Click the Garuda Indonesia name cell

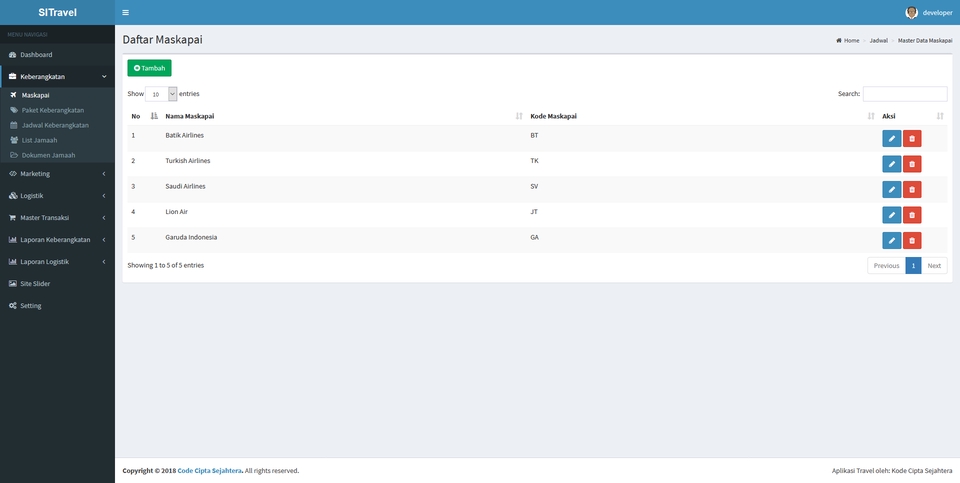(191, 237)
